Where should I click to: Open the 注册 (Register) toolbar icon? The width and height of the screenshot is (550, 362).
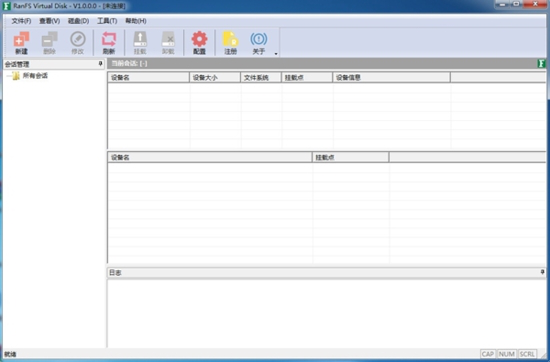tap(230, 42)
